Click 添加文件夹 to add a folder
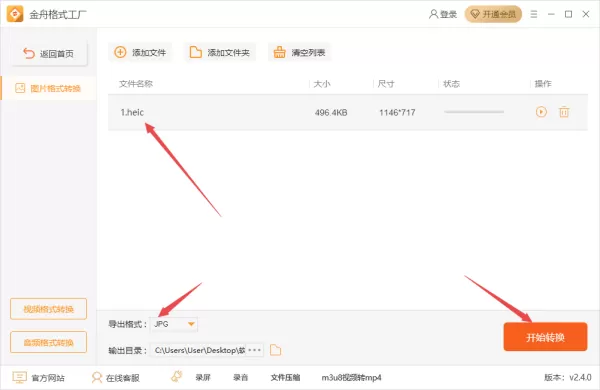This screenshot has width=600, height=390. 220,52
